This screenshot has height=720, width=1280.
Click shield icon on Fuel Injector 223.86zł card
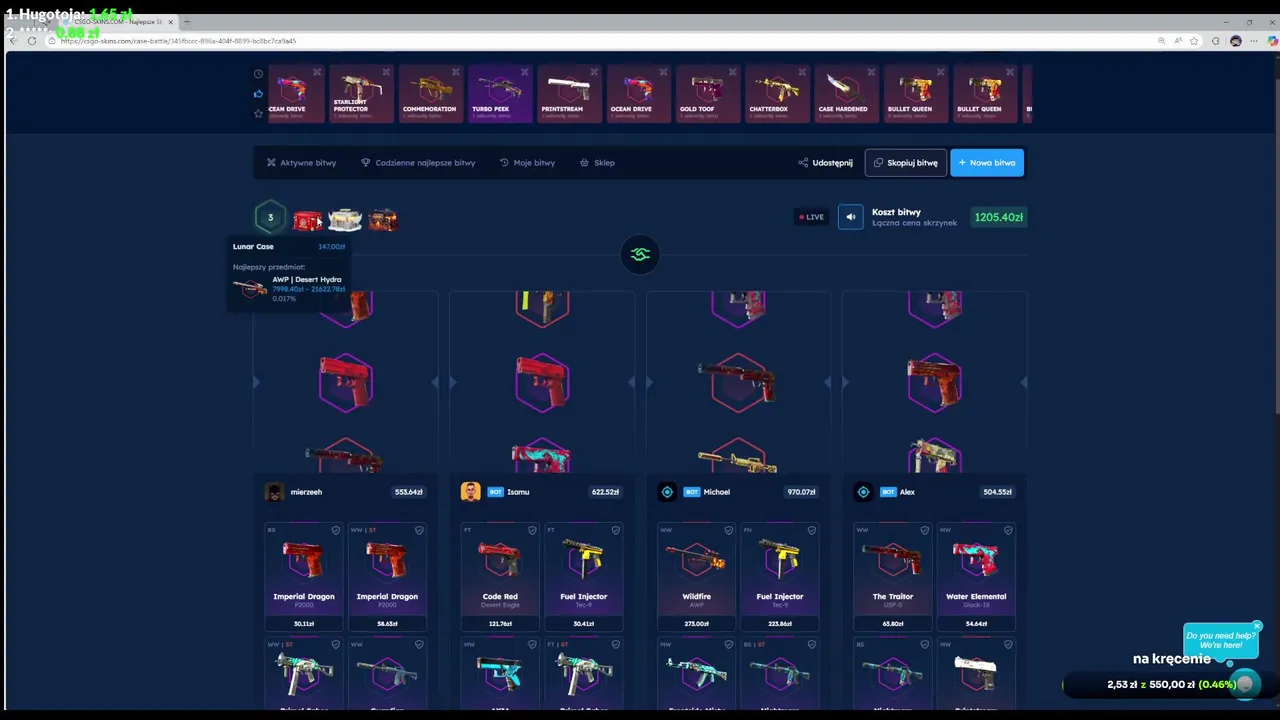(811, 530)
